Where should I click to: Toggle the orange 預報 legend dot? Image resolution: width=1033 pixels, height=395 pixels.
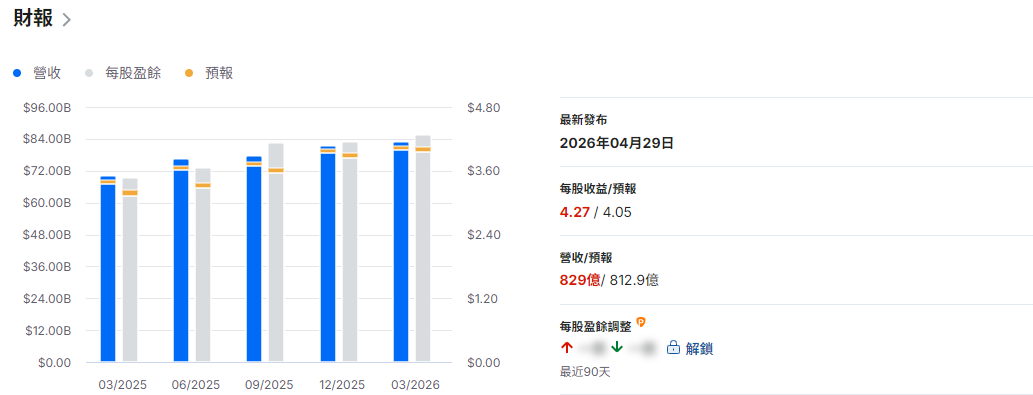pyautogui.click(x=190, y=74)
